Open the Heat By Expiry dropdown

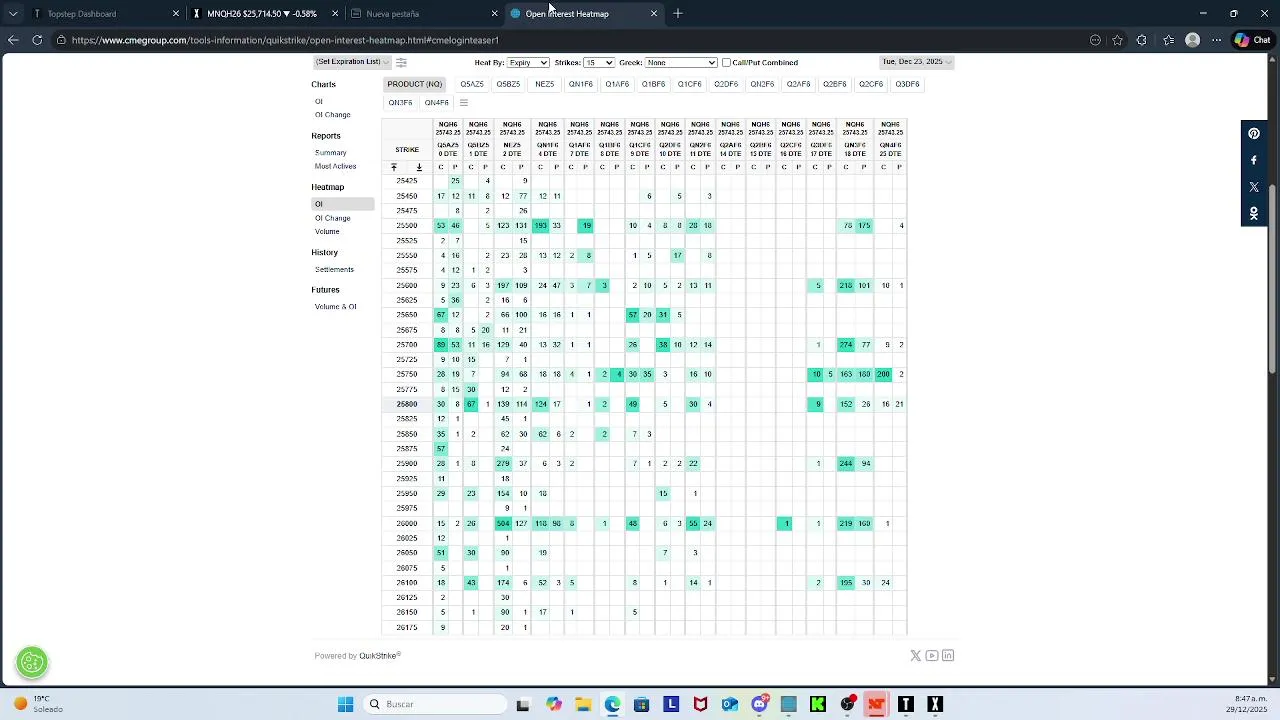(528, 62)
